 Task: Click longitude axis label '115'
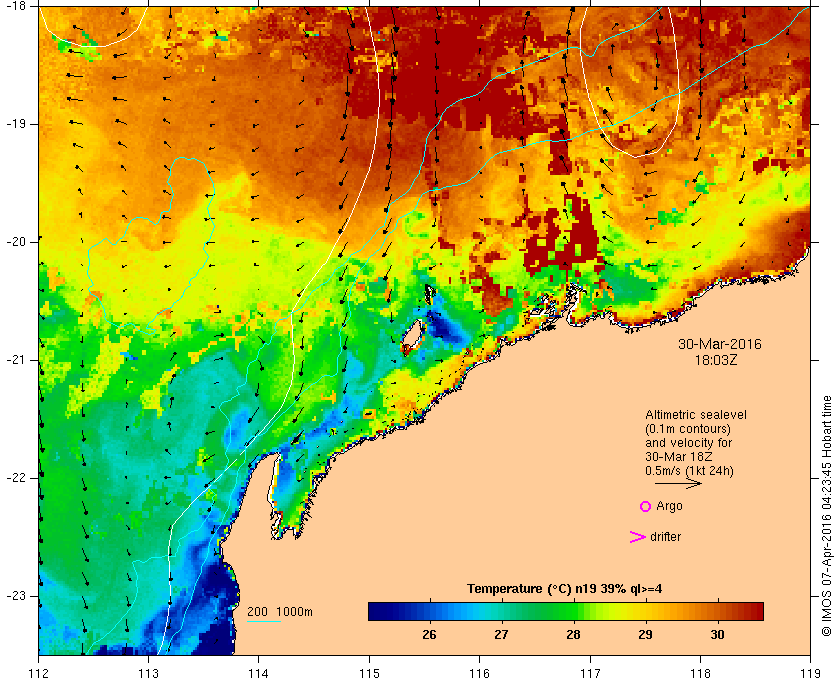[x=369, y=673]
